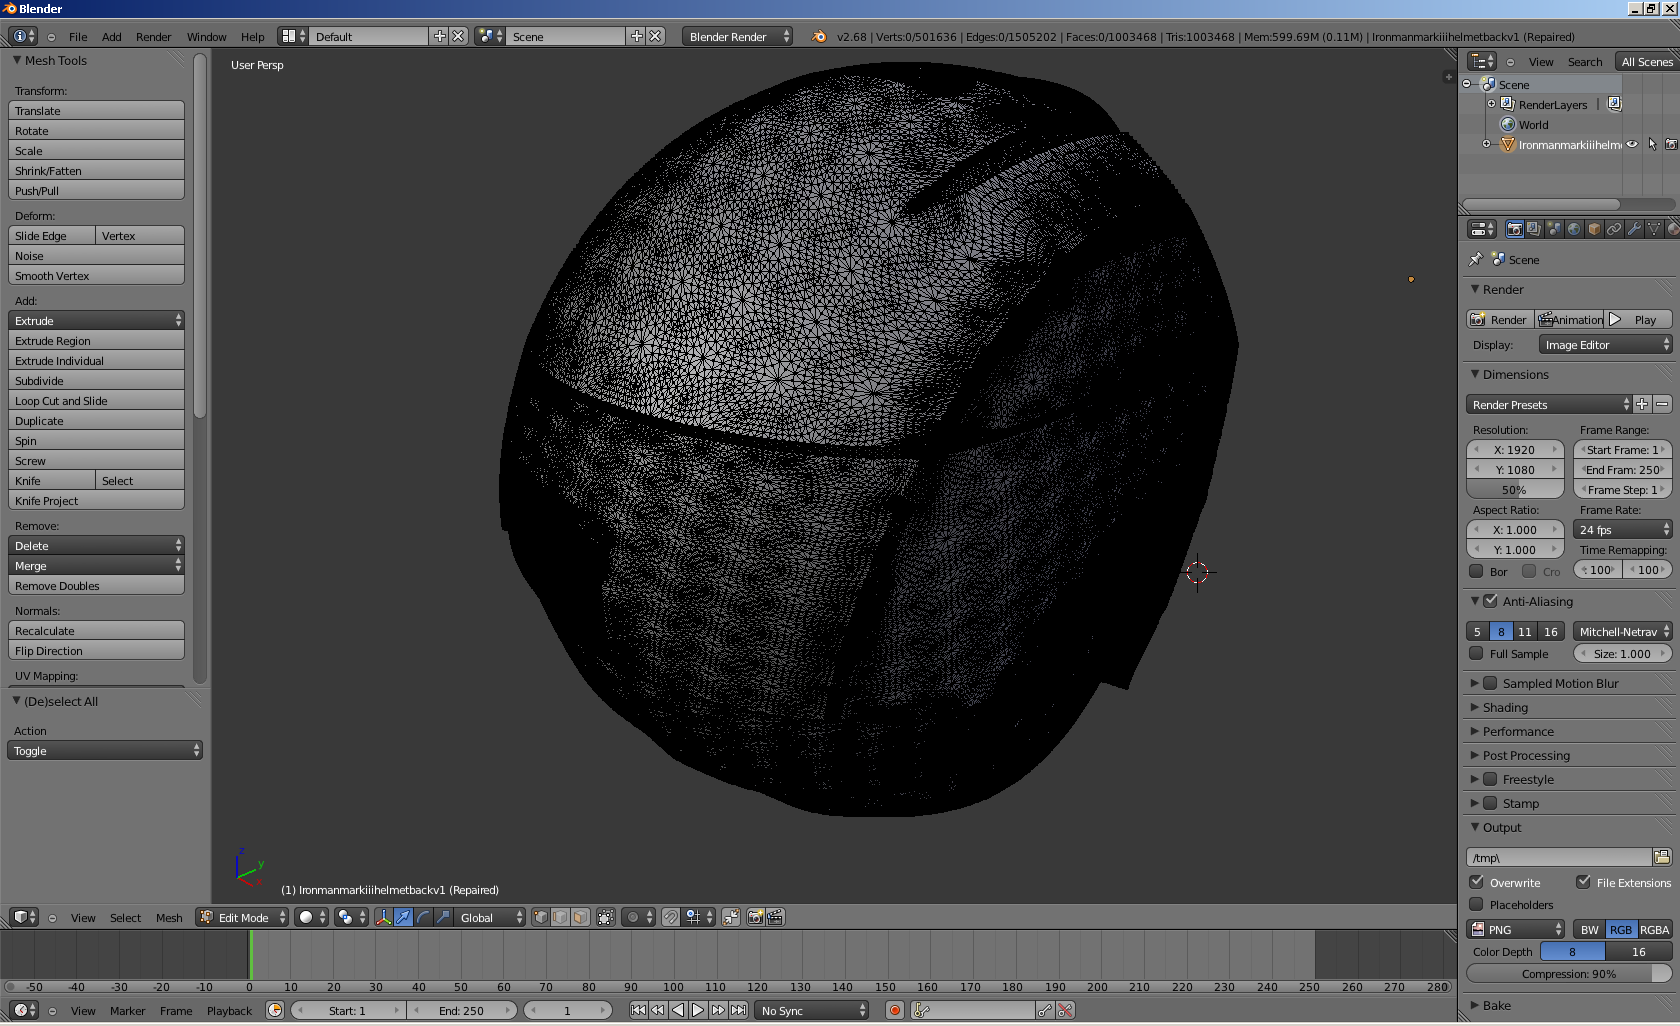Image resolution: width=1680 pixels, height=1026 pixels.
Task: Open the Merge dropdown menu
Action: coord(96,565)
